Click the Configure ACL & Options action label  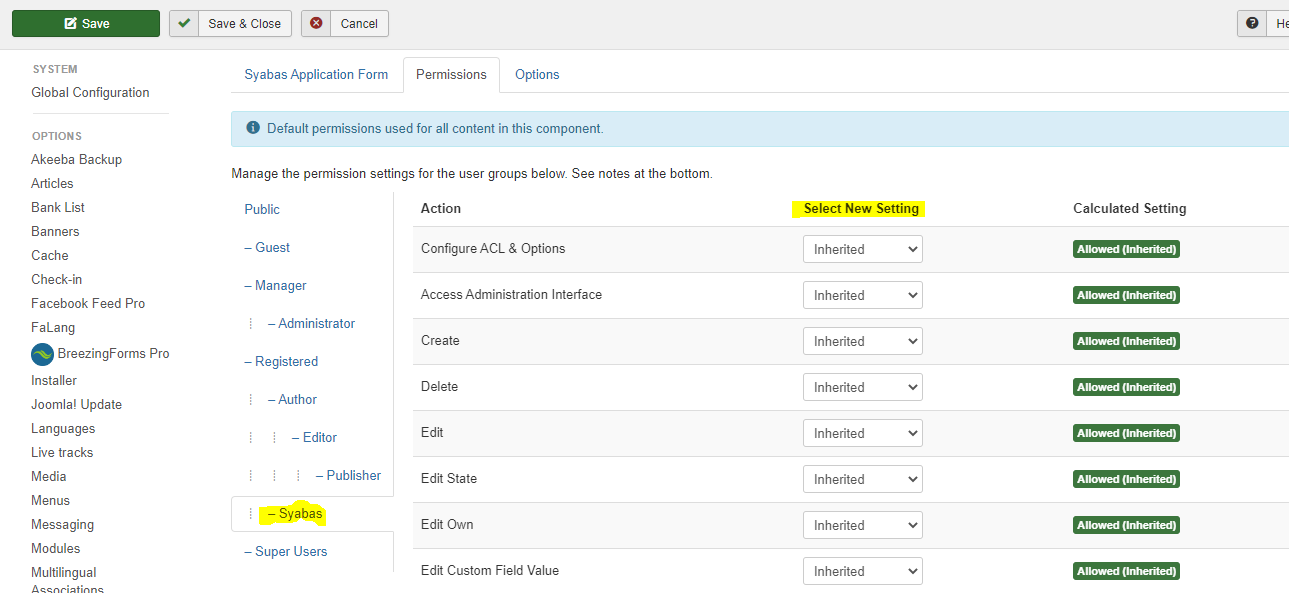tap(493, 248)
